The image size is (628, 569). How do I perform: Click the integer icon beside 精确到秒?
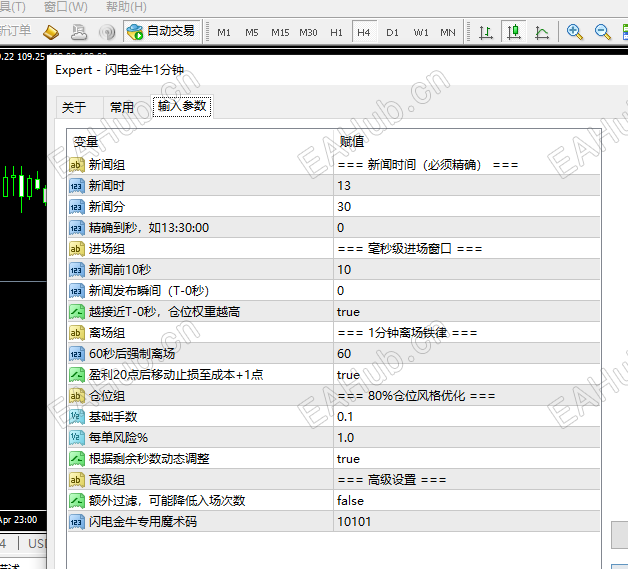coord(76,227)
